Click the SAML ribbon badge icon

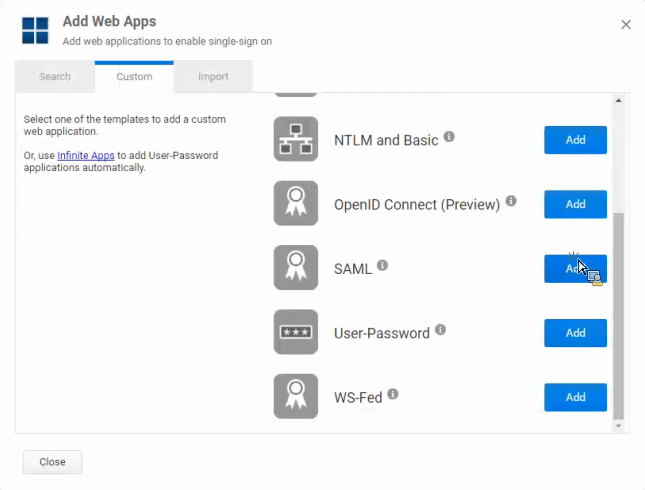click(296, 267)
